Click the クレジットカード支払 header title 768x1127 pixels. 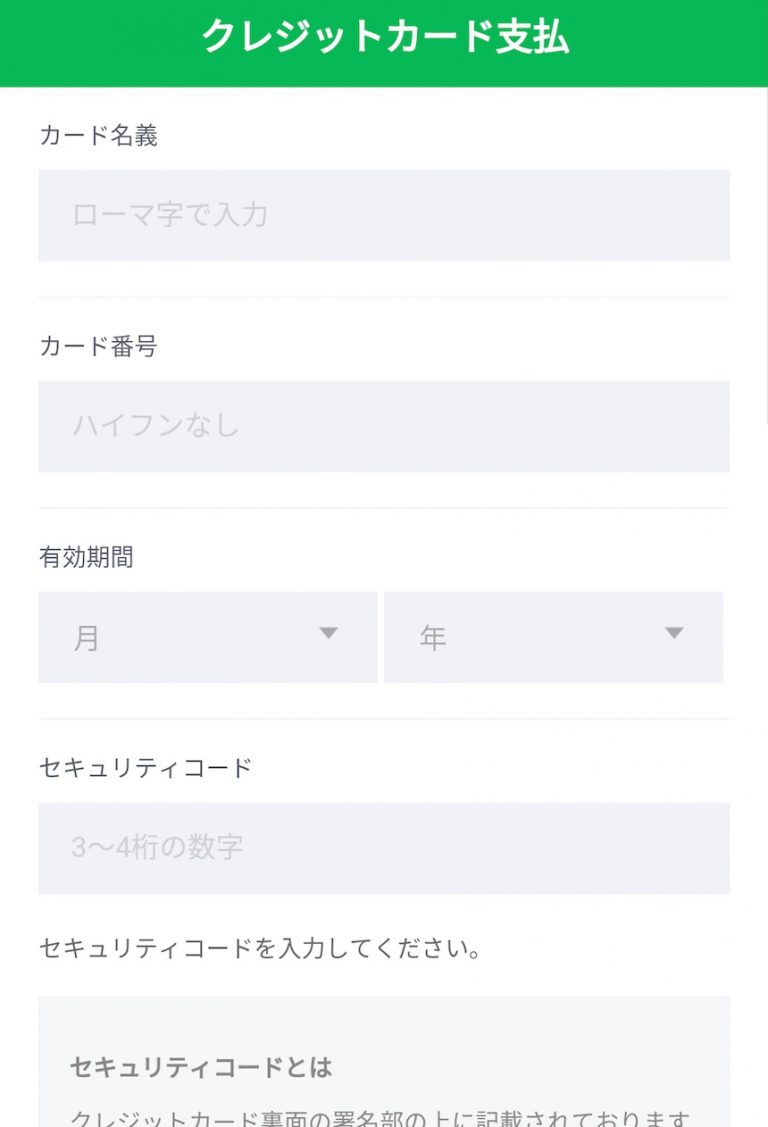385,37
